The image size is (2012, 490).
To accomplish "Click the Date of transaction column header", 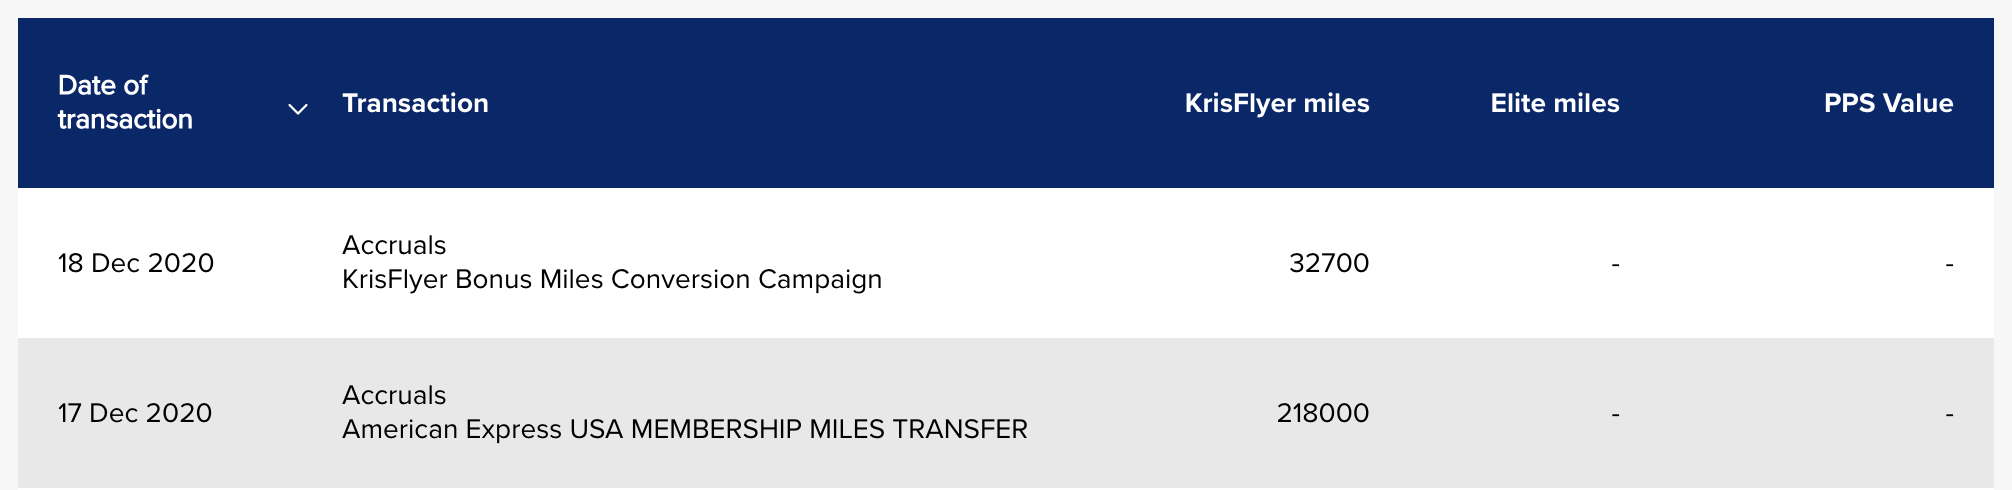I will click(x=125, y=102).
